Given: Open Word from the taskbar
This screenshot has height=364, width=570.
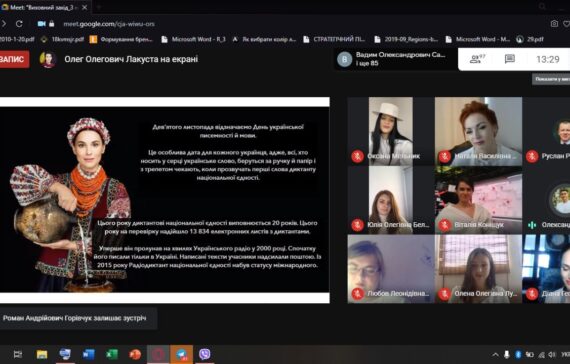Looking at the screenshot, I should click(x=88, y=354).
